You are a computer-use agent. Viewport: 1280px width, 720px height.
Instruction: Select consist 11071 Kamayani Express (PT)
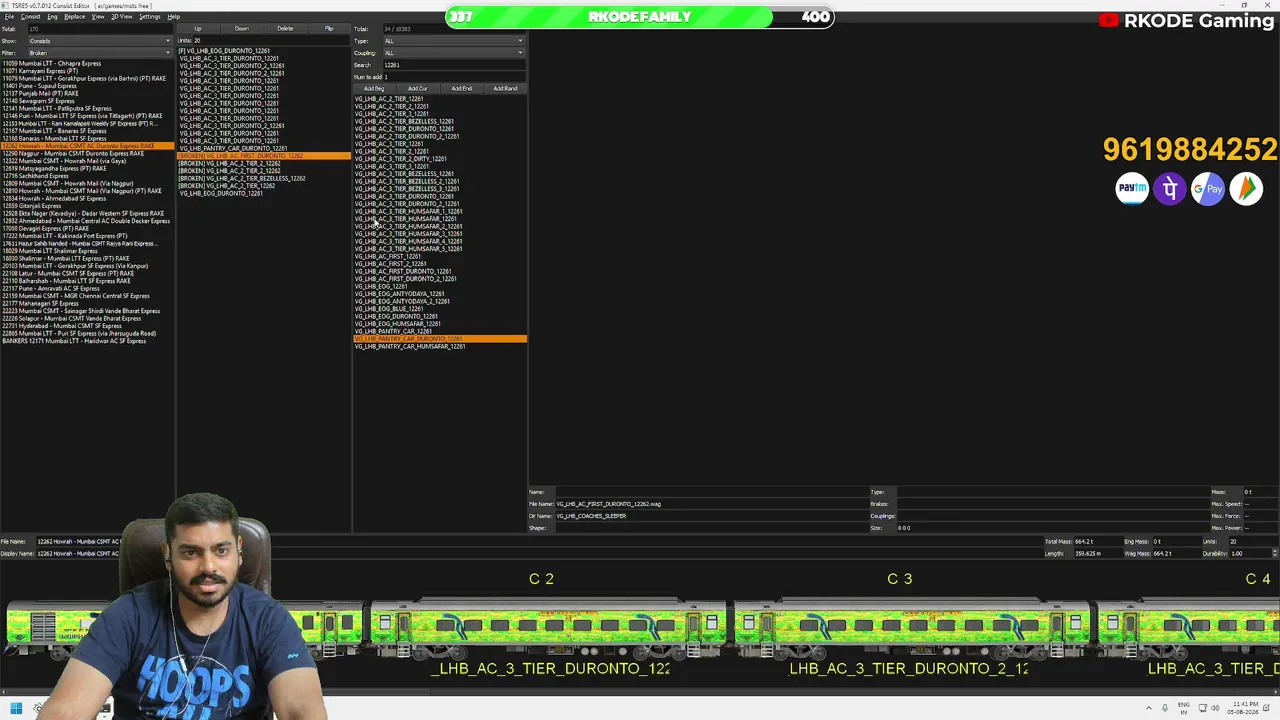(x=88, y=71)
